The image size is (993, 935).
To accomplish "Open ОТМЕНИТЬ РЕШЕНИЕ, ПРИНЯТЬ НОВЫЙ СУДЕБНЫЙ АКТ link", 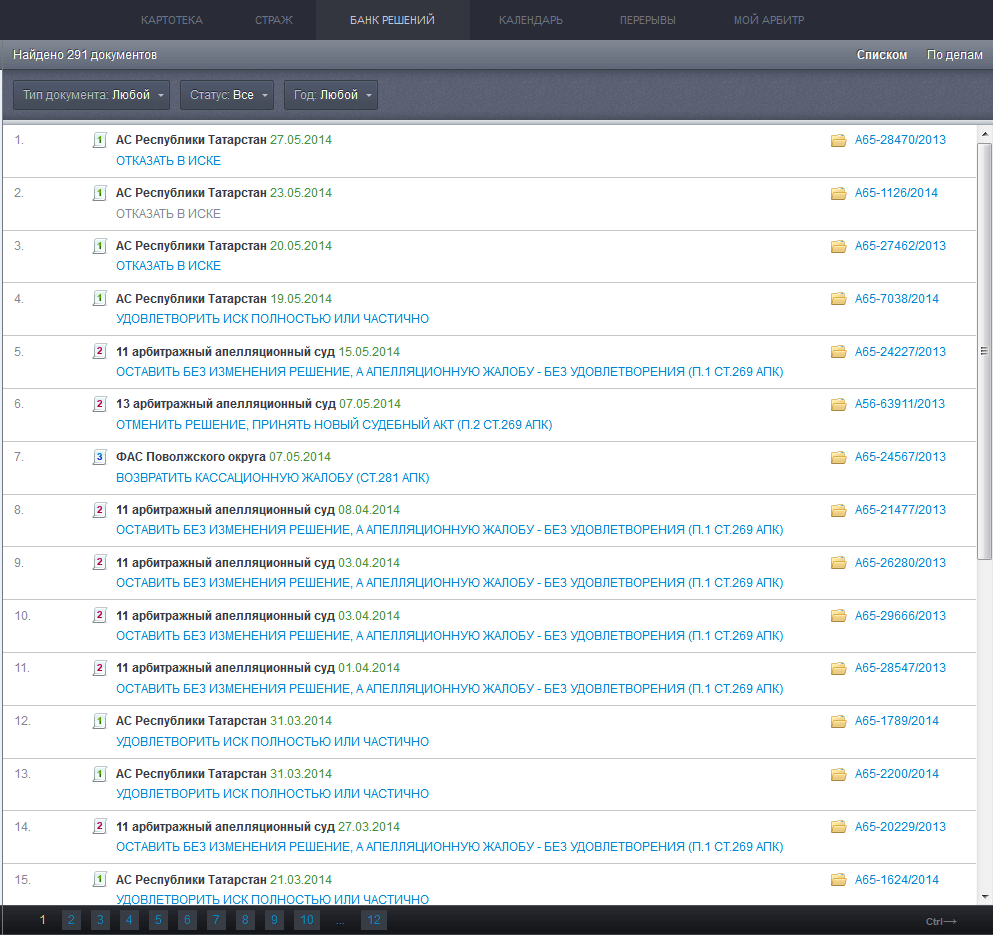I will 334,425.
